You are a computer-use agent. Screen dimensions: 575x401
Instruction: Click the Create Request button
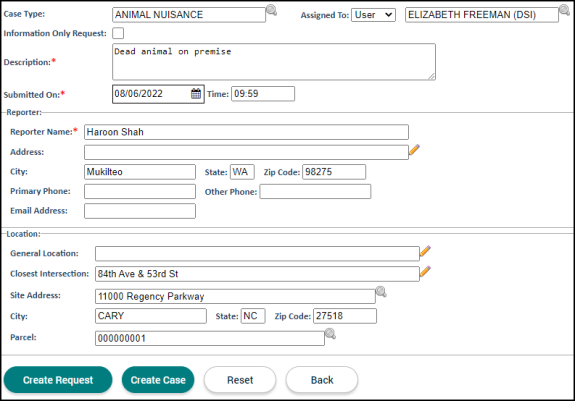(58, 380)
